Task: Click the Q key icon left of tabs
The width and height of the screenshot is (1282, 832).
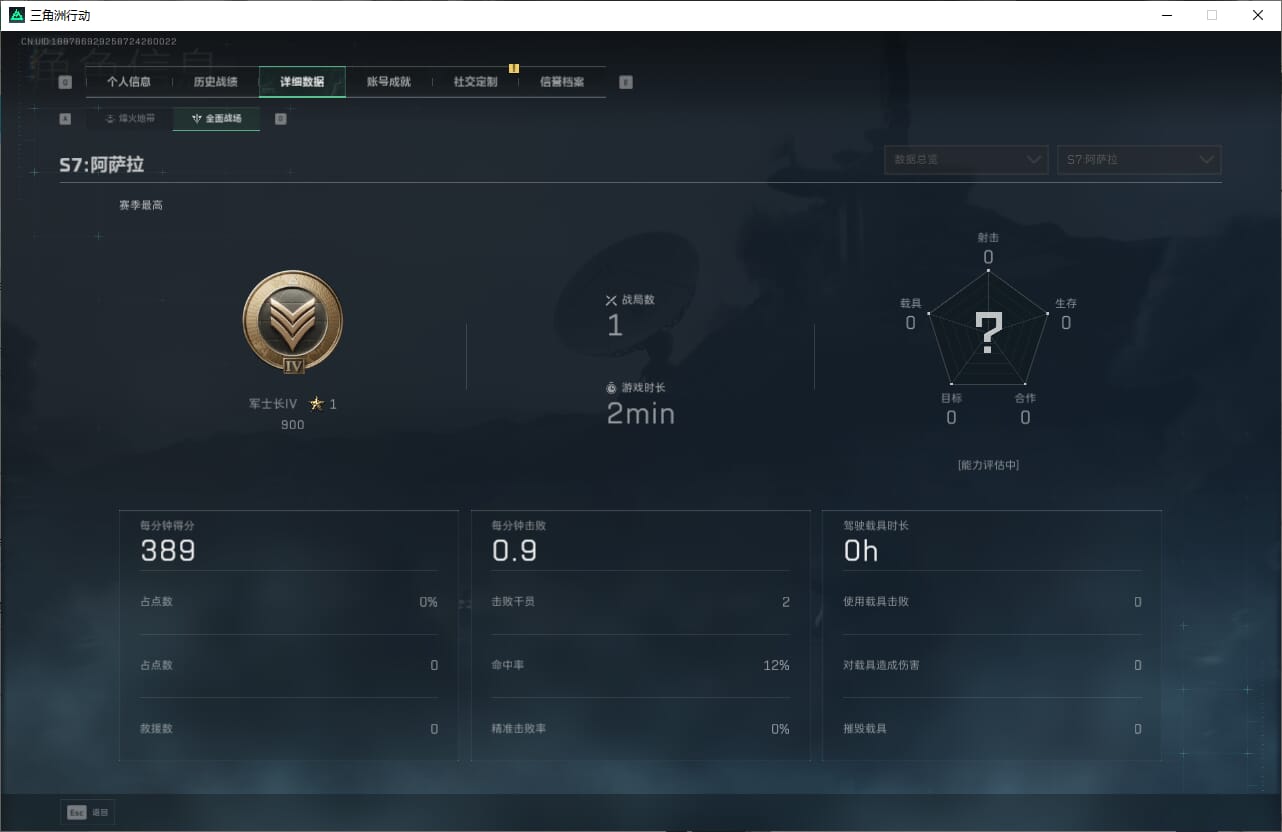Action: (x=65, y=82)
